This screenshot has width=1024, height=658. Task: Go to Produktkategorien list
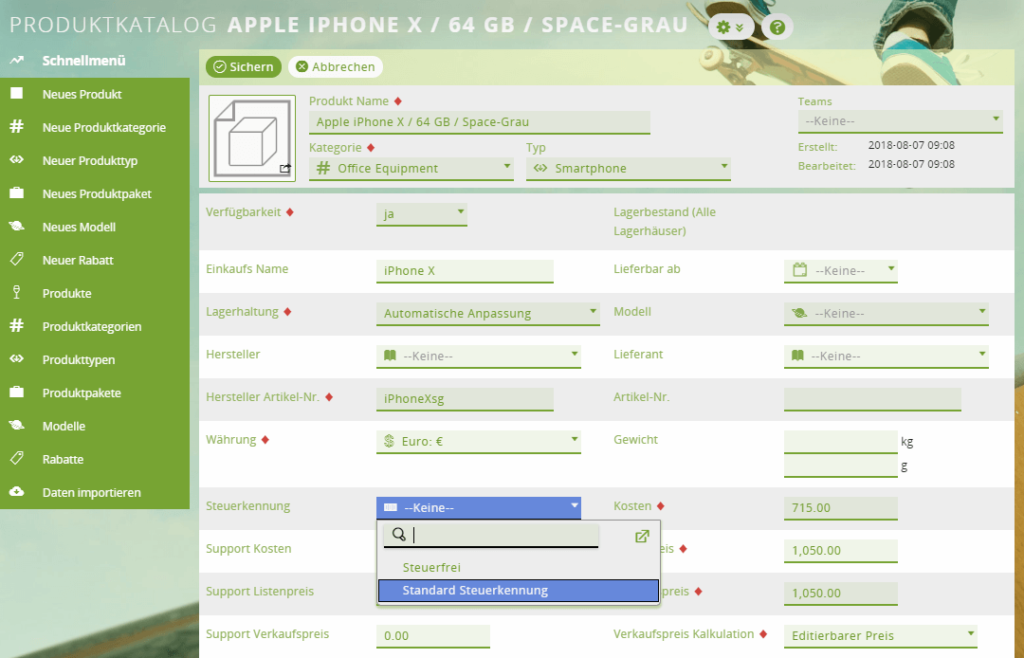[92, 326]
